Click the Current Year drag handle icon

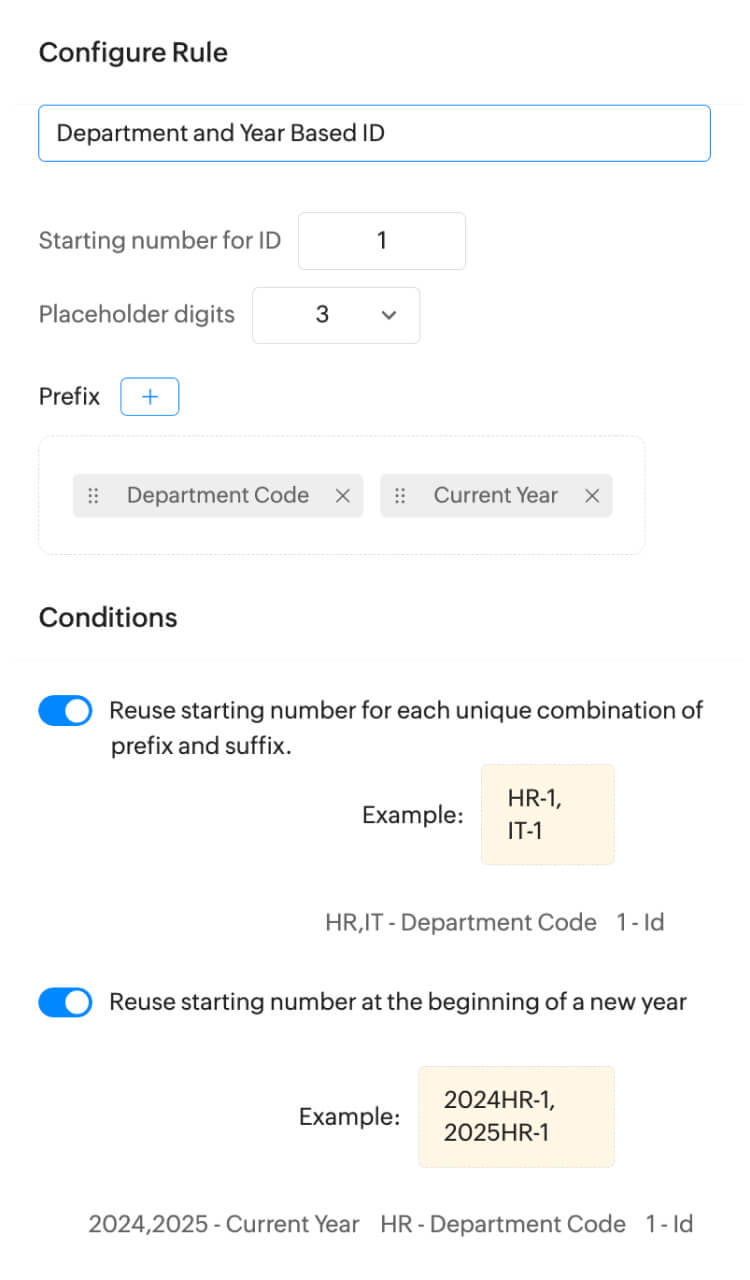point(400,496)
